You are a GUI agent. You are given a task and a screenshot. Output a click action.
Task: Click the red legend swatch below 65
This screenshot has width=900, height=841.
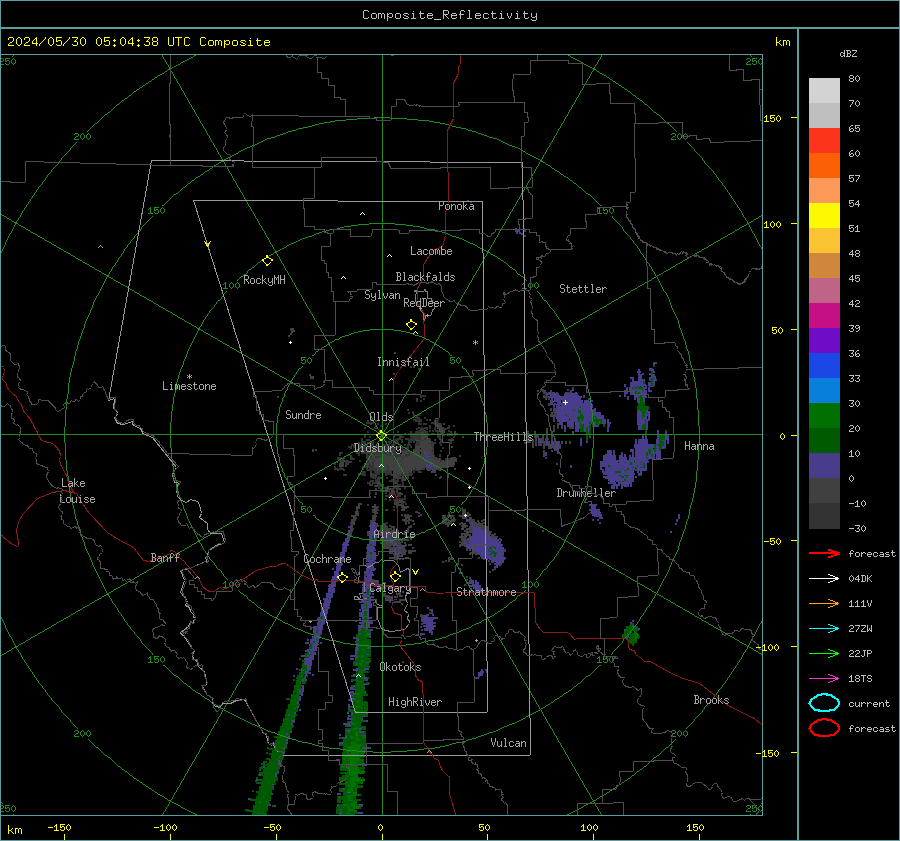tap(824, 141)
